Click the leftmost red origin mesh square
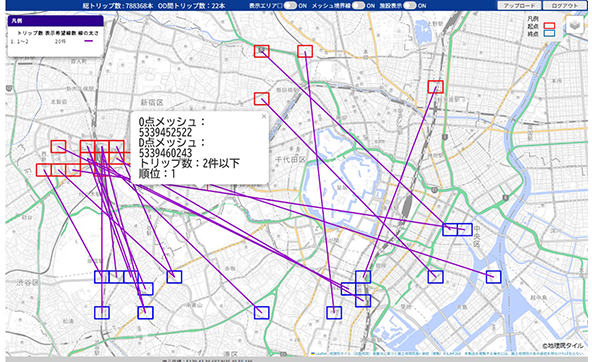This screenshot has width=592, height=362. pyautogui.click(x=44, y=170)
